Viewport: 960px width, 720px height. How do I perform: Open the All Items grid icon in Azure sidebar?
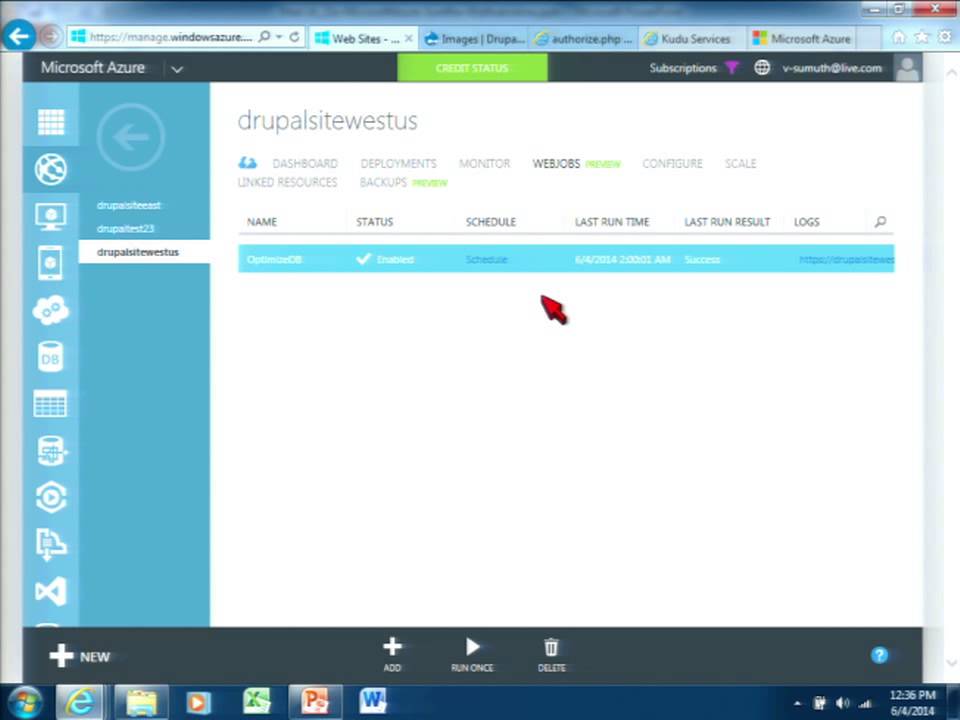click(51, 122)
